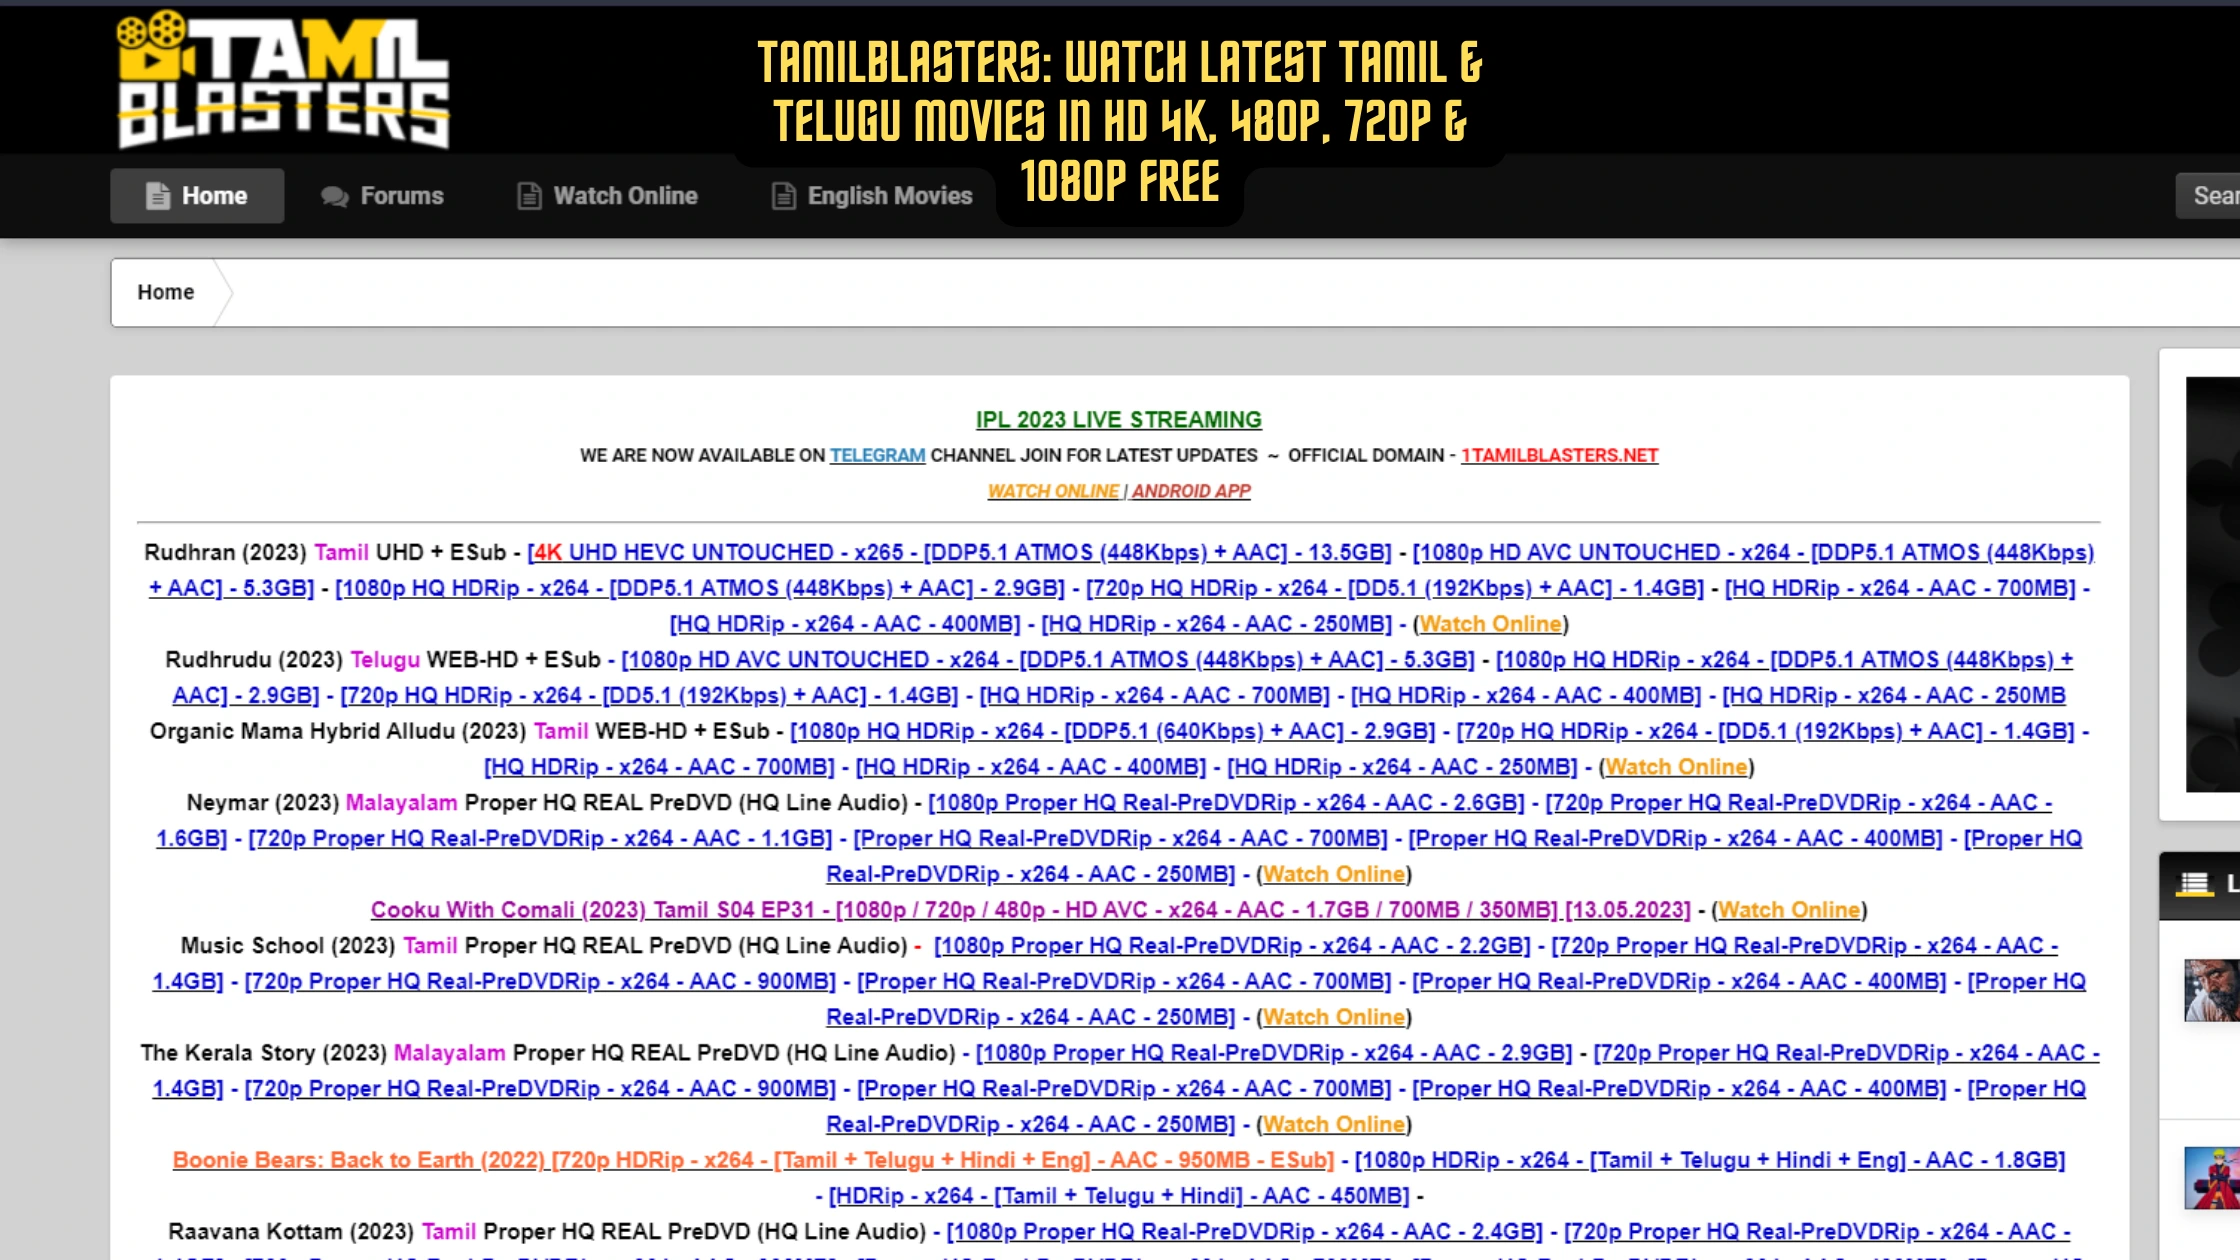Viewport: 2240px width, 1260px height.
Task: Open Cooku With Comali S04 EP31 link
Action: (1030, 911)
